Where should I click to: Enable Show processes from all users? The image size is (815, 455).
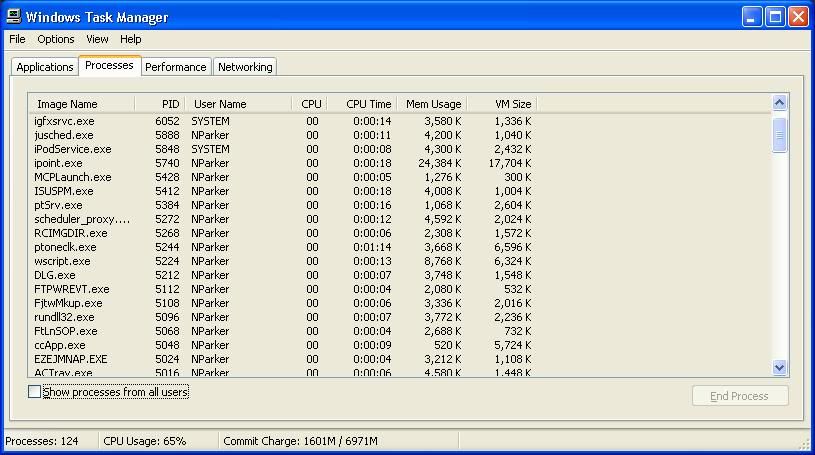point(34,392)
